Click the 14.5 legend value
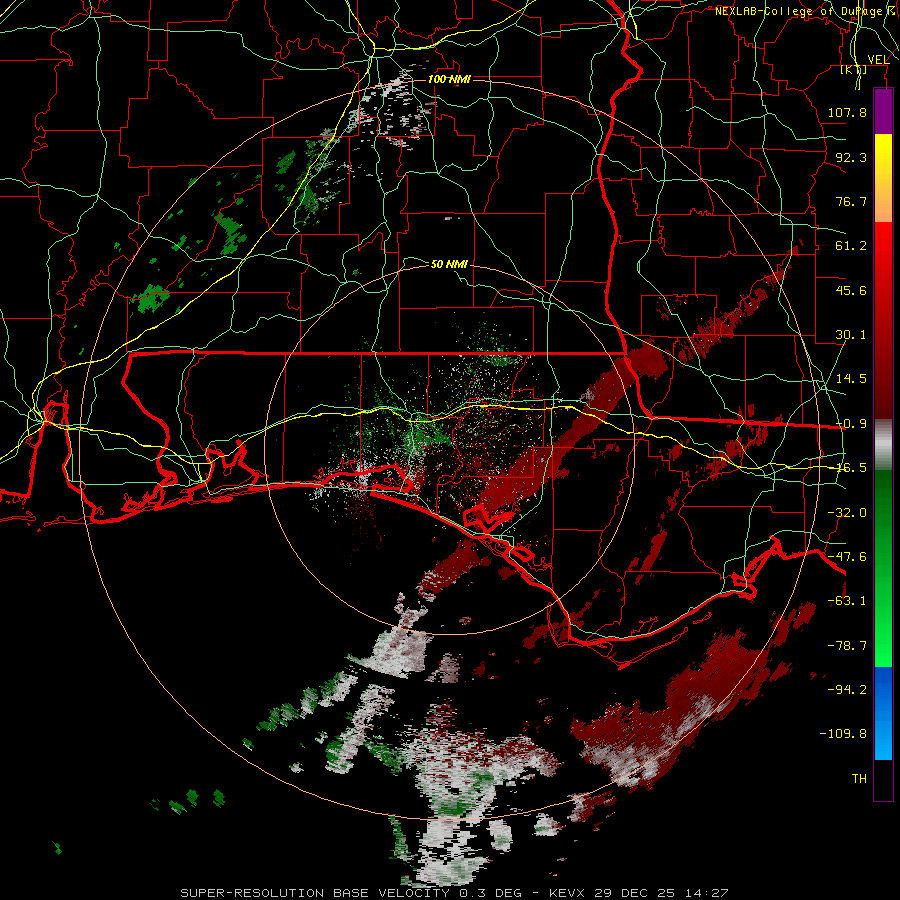 [x=851, y=379]
